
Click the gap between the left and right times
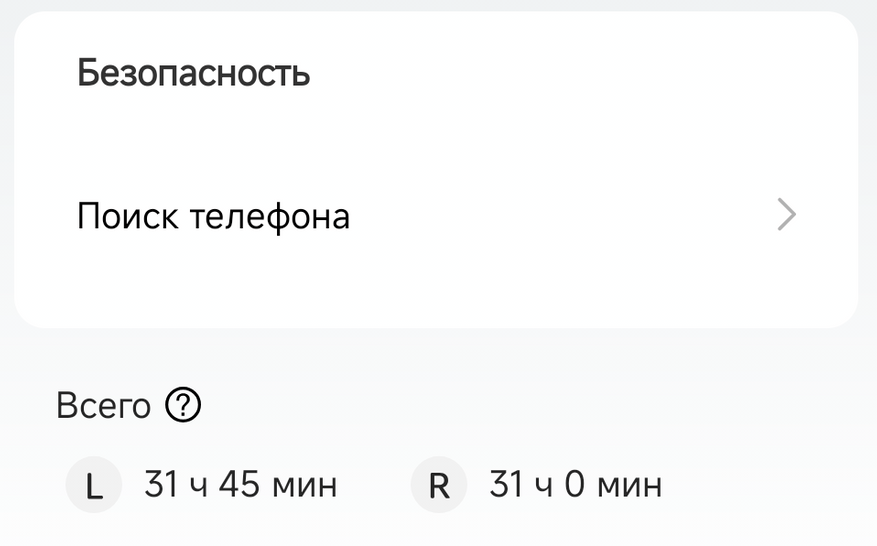[374, 486]
